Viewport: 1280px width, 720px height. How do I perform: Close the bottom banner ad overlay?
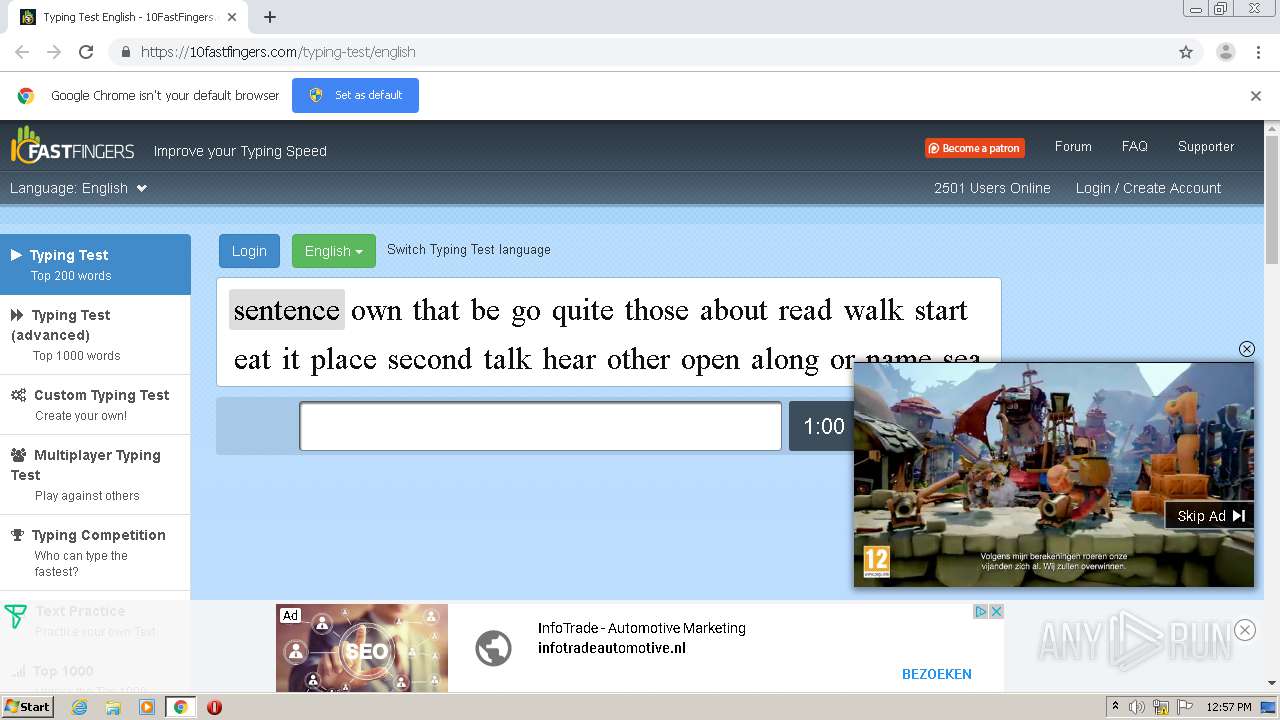1245,630
